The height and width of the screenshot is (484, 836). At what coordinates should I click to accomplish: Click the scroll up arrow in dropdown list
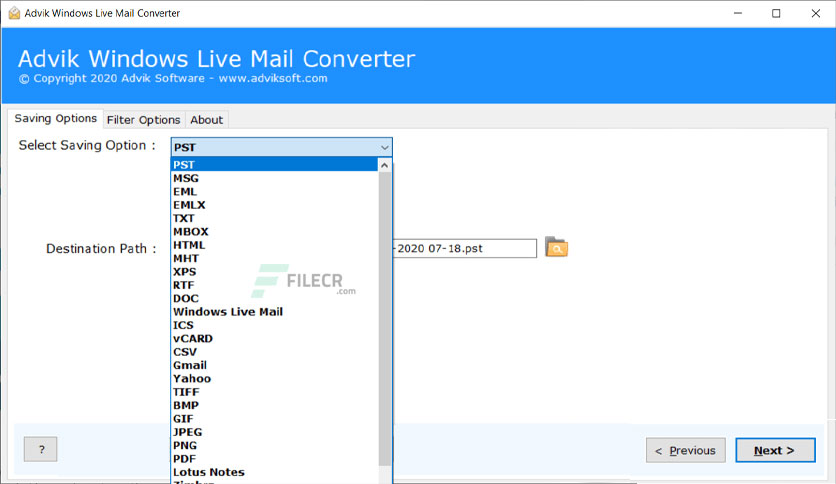[384, 165]
